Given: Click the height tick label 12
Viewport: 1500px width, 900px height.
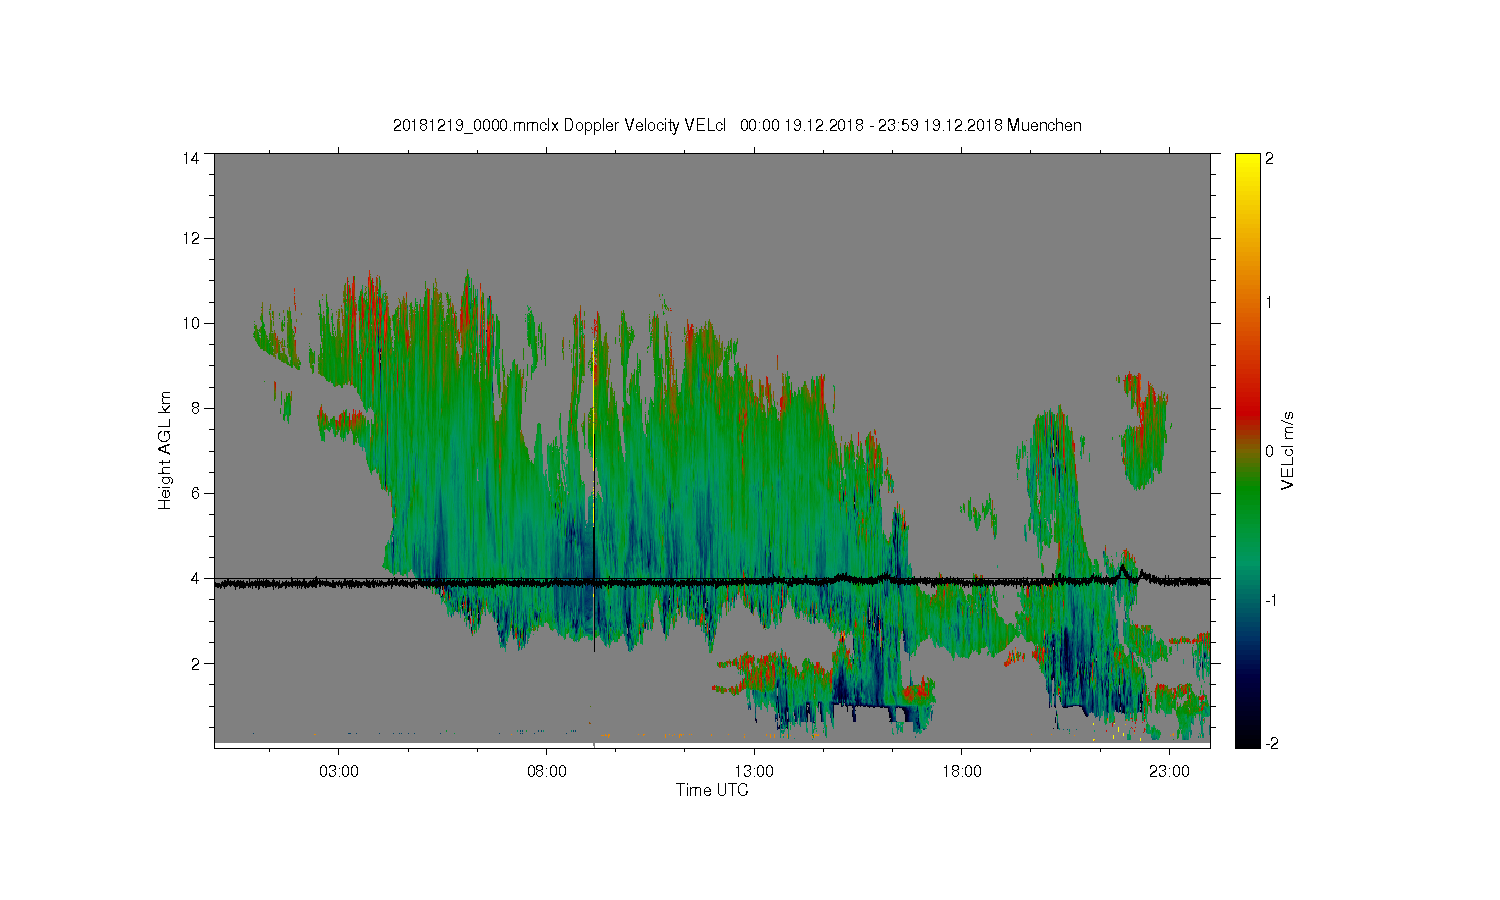Looking at the screenshot, I should pyautogui.click(x=191, y=238).
